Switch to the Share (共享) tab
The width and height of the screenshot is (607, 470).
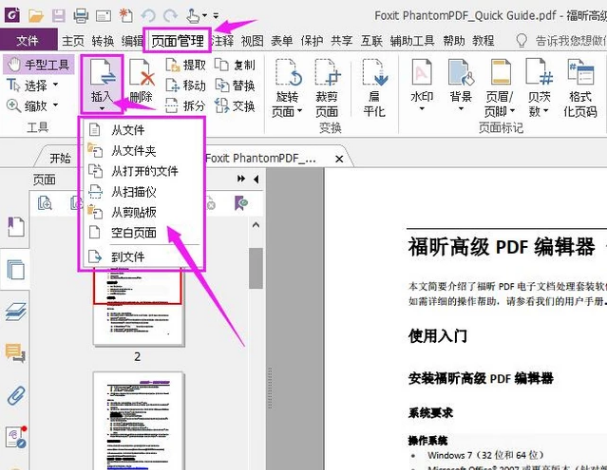coord(341,40)
